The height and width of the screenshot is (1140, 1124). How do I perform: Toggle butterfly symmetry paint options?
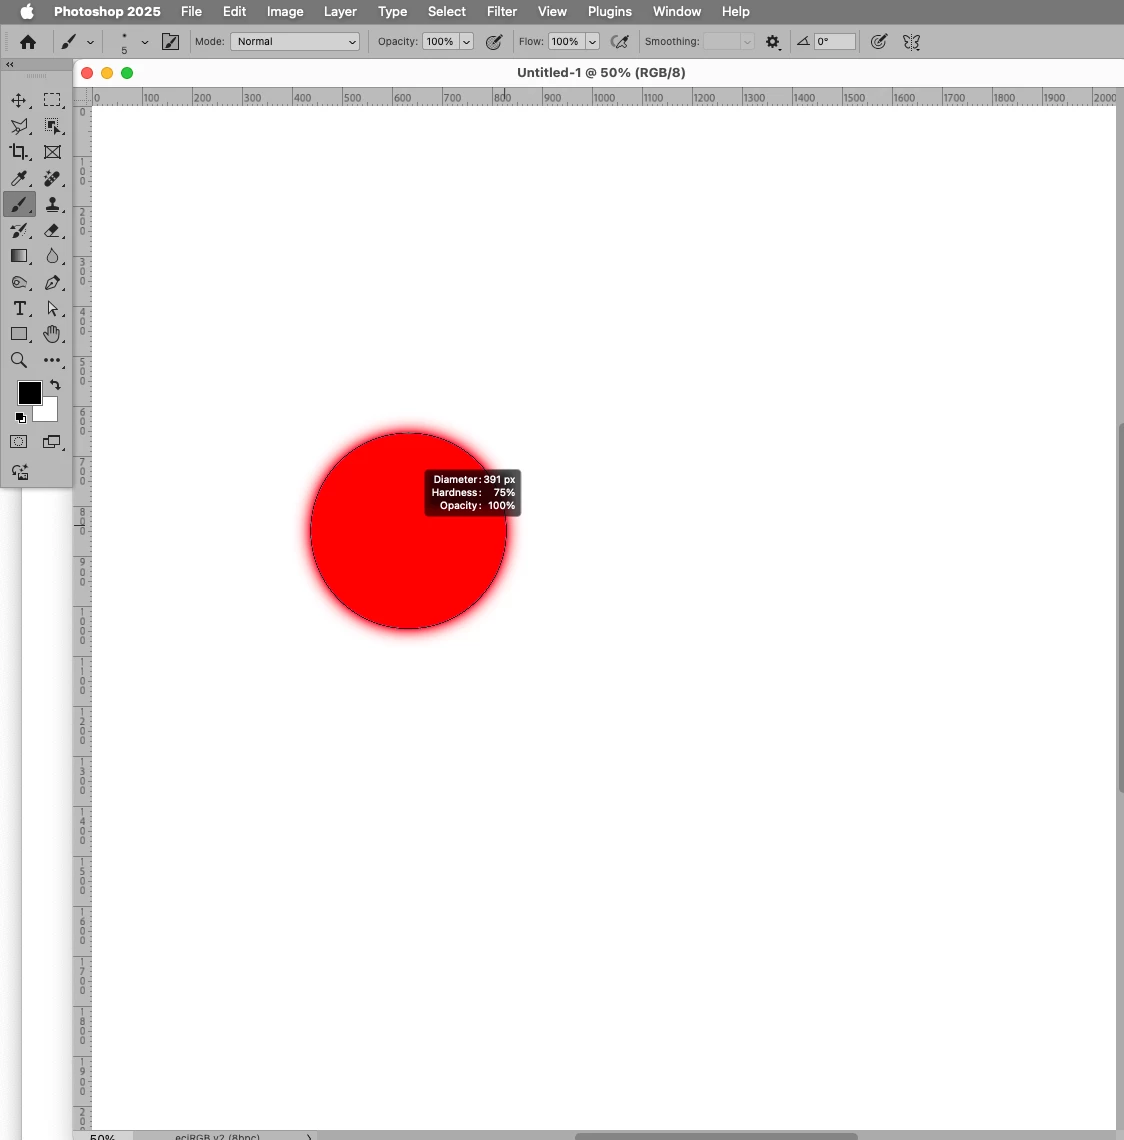tap(911, 42)
